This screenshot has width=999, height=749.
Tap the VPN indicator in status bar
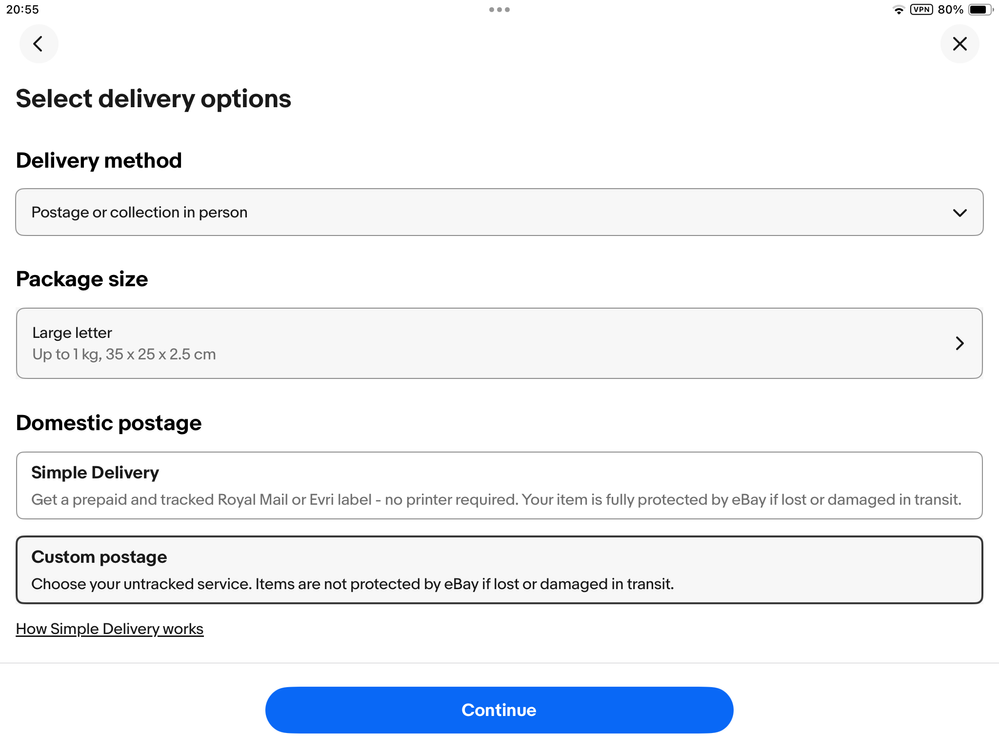point(921,10)
